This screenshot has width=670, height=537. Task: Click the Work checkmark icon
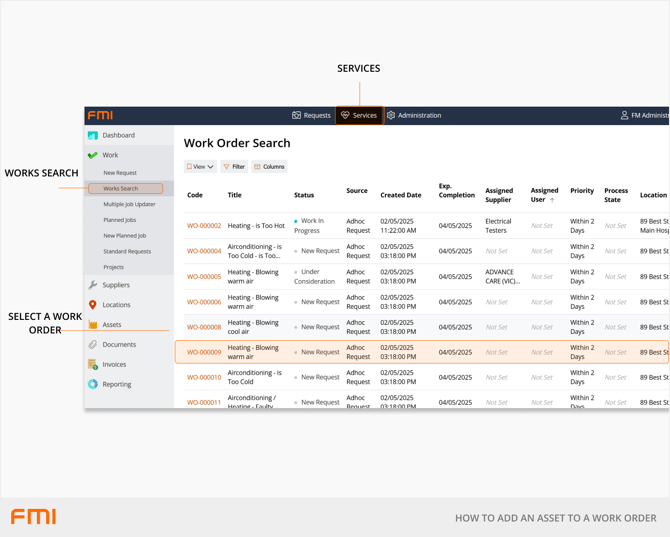coord(93,155)
